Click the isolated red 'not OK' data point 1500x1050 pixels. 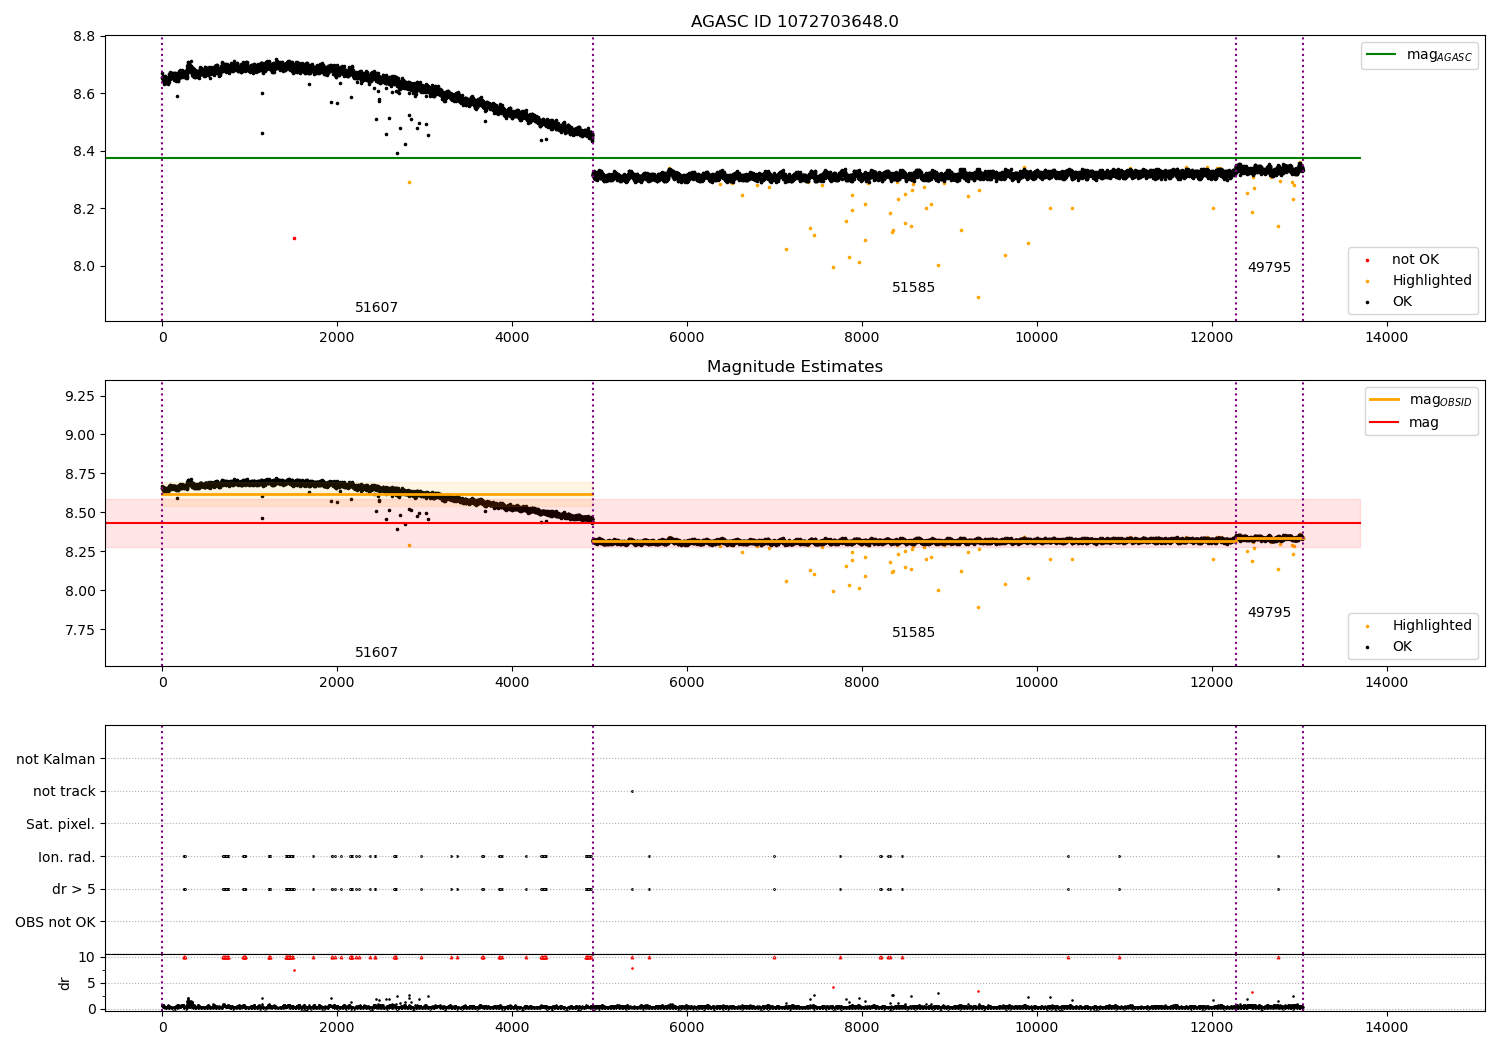[x=294, y=238]
